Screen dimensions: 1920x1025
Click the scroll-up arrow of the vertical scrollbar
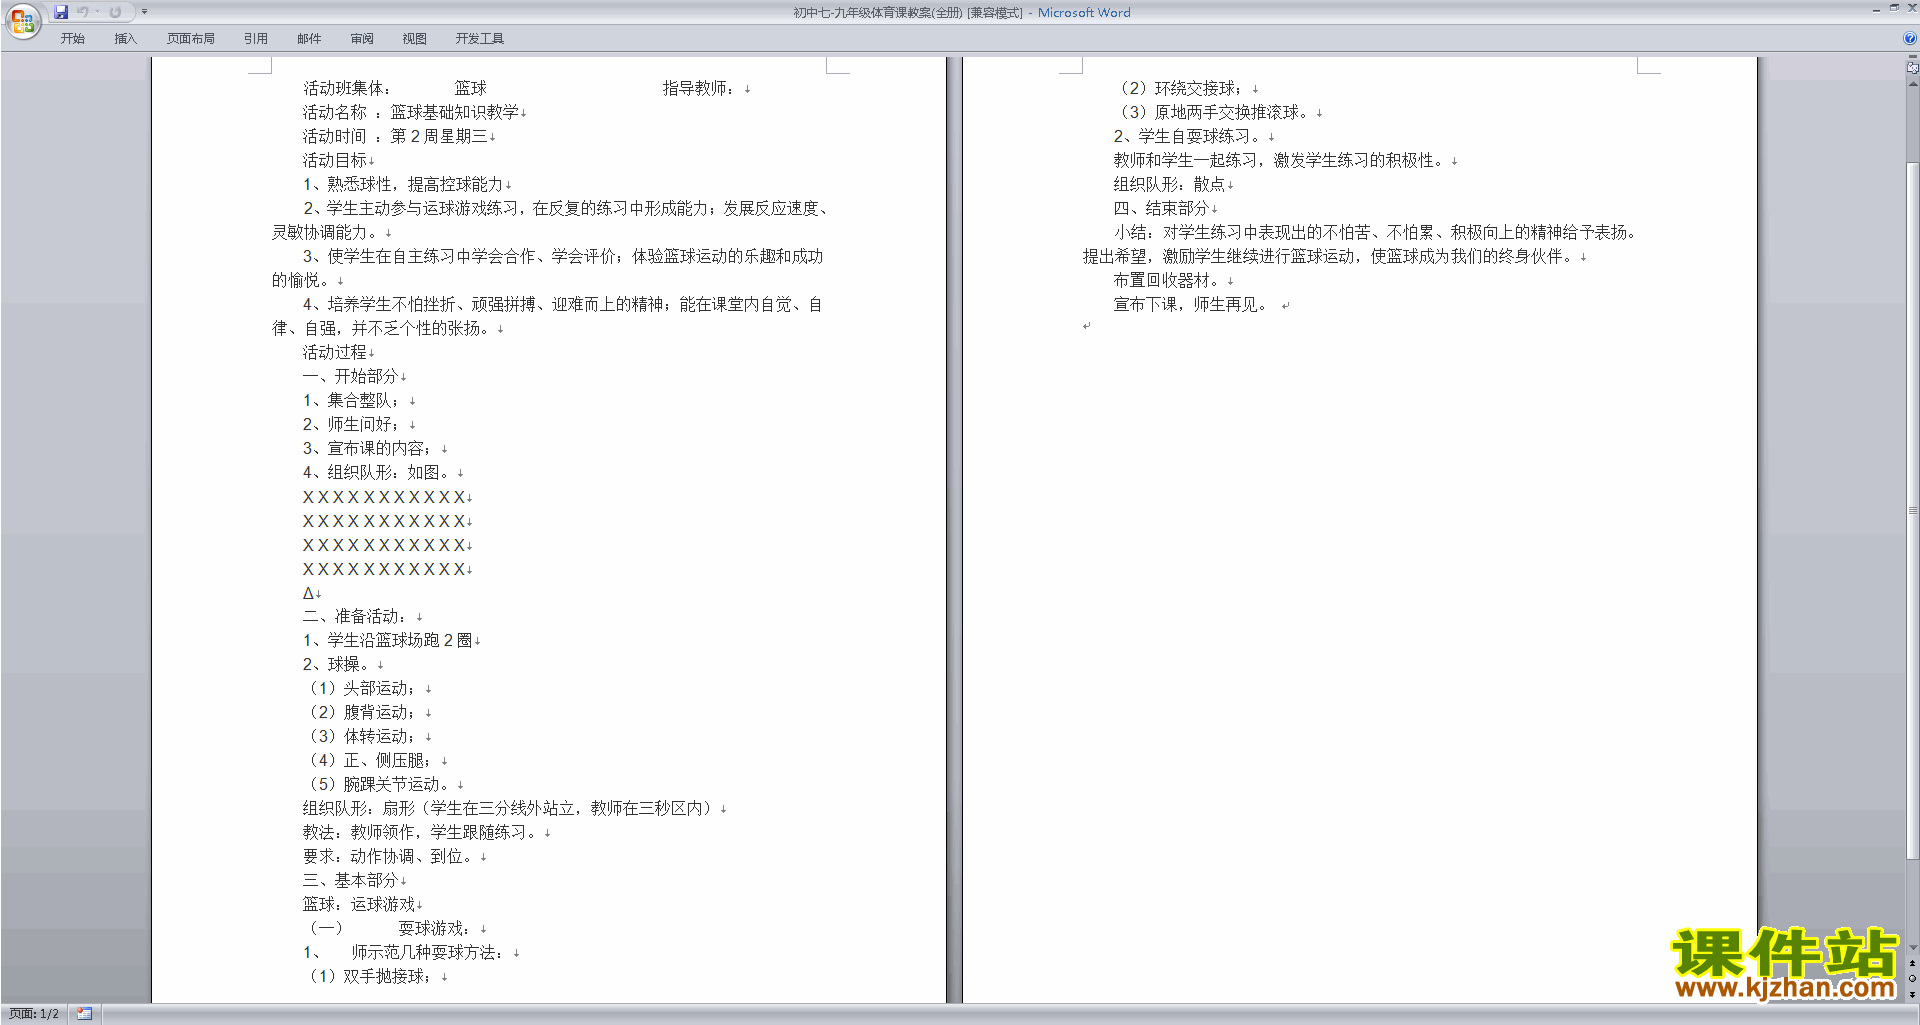(1912, 83)
